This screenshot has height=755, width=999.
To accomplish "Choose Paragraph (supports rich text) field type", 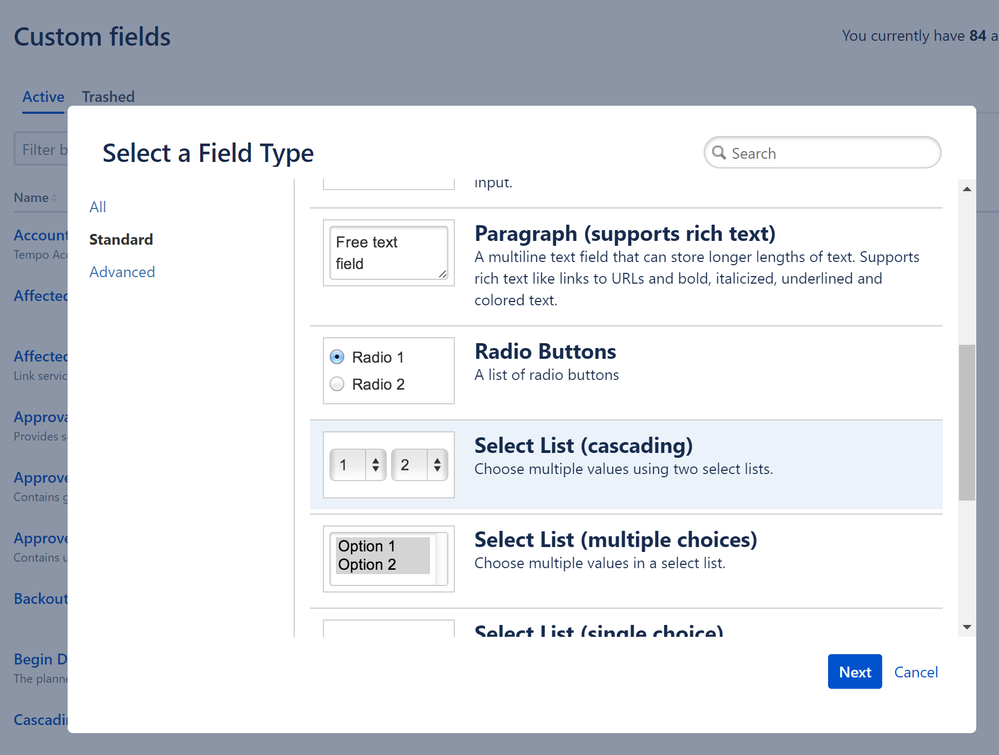I will click(626, 266).
